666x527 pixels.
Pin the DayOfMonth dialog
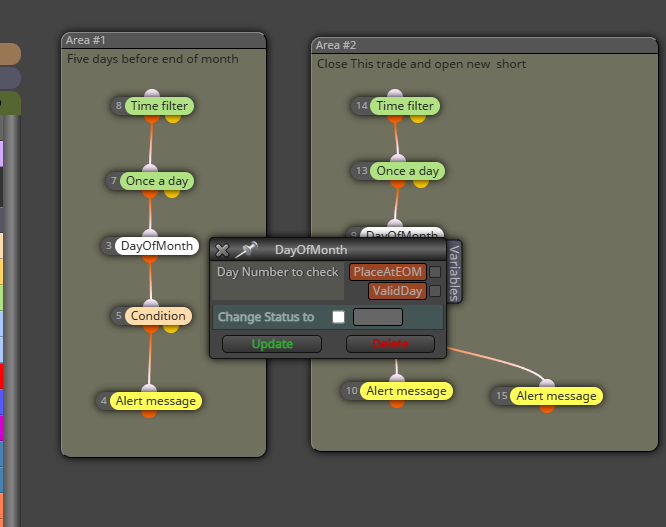click(x=247, y=250)
